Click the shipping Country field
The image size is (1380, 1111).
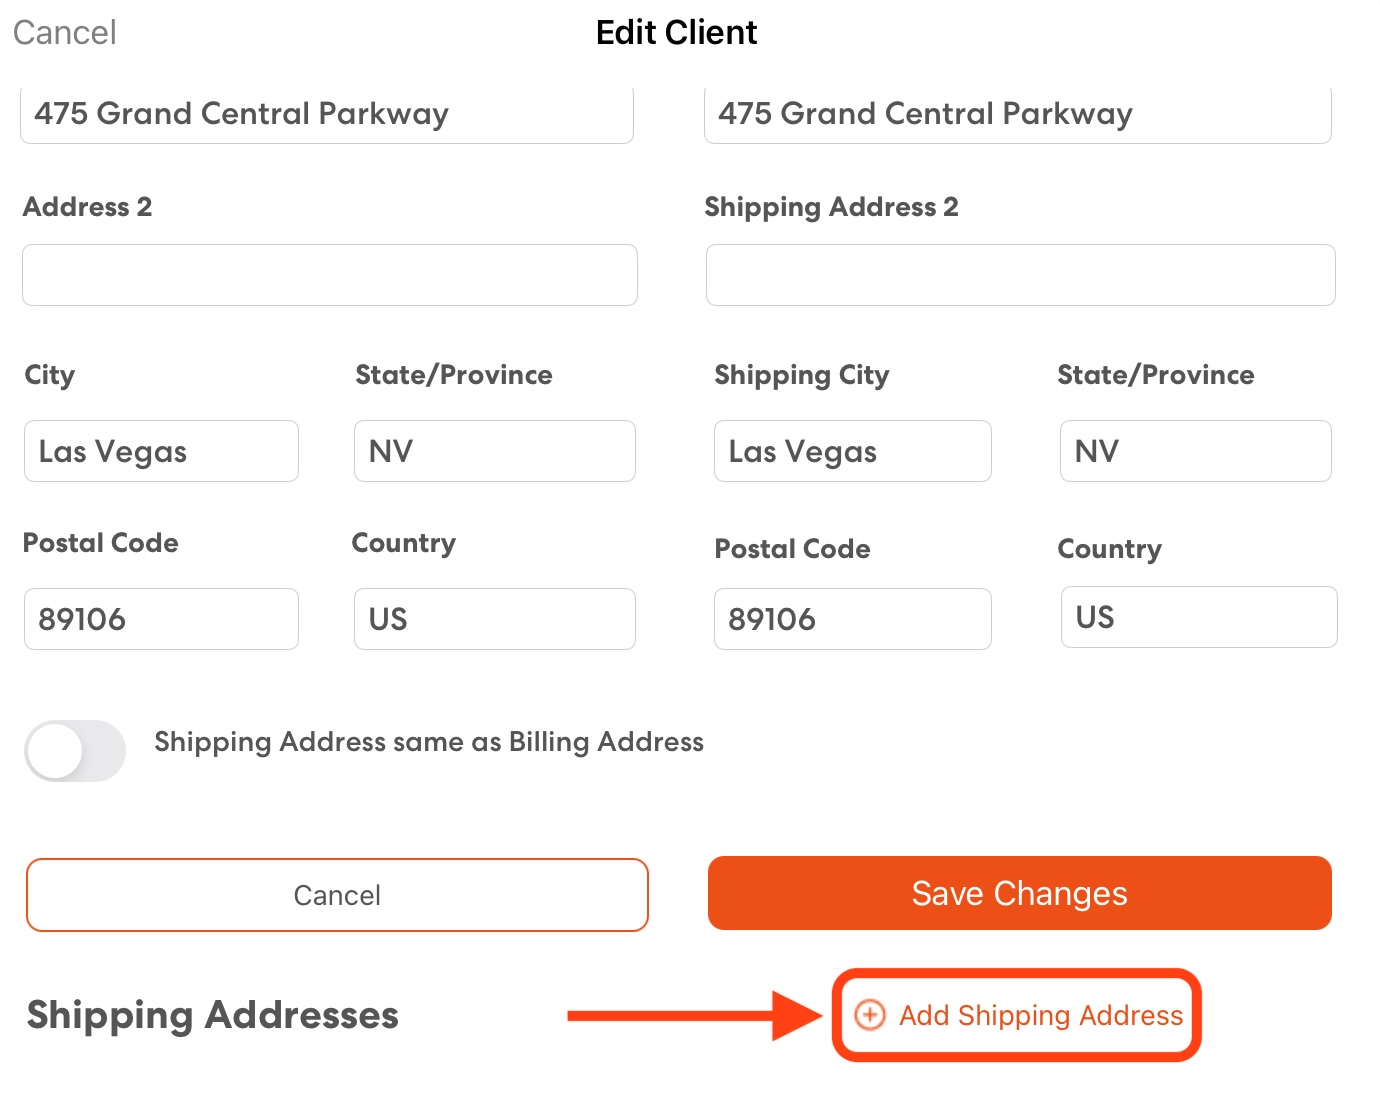(1199, 617)
